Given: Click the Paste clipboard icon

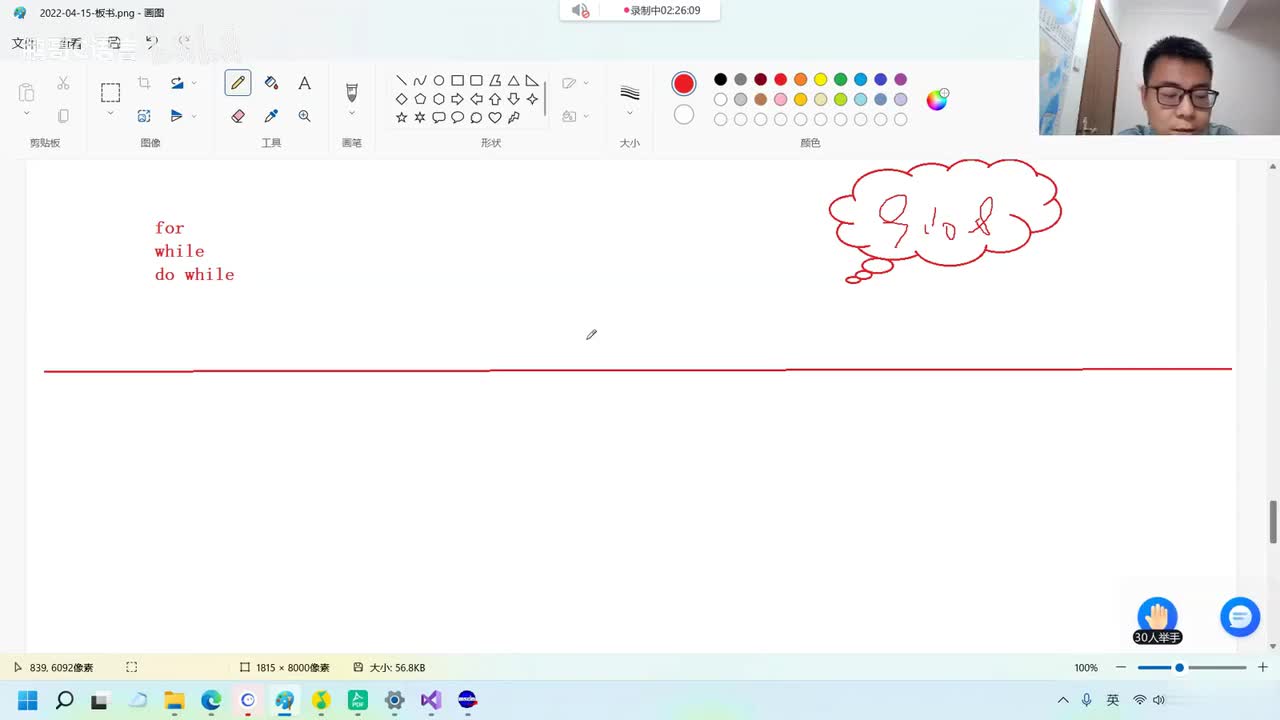Looking at the screenshot, I should (x=27, y=93).
